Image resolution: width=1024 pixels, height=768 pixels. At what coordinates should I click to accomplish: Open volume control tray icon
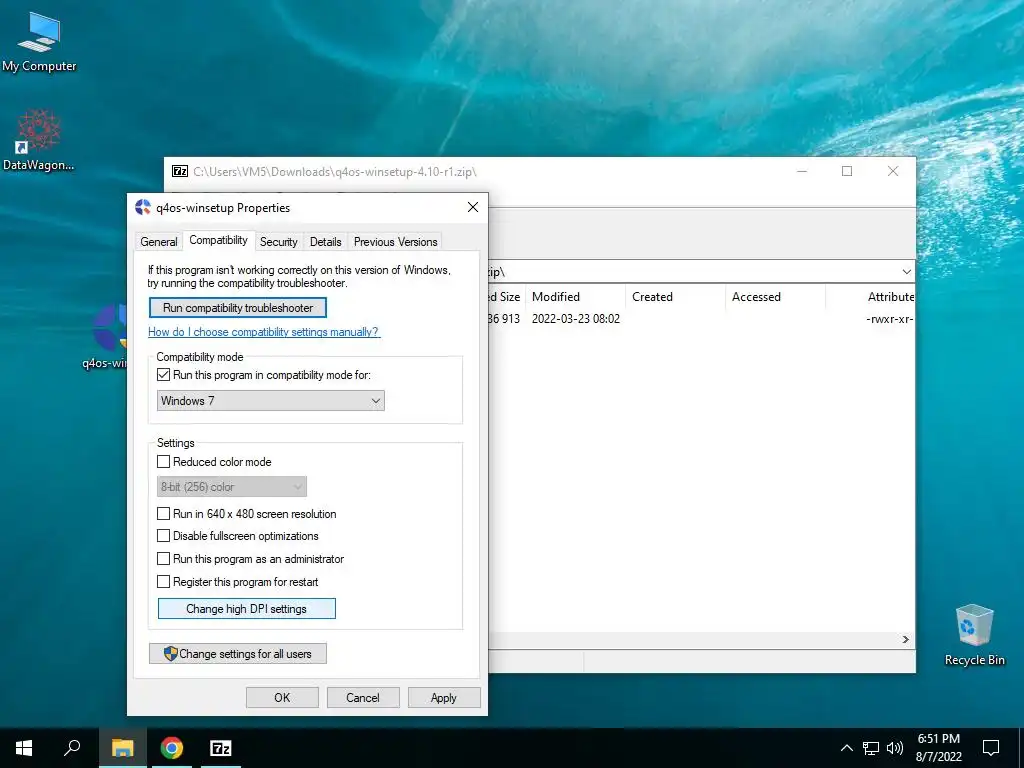tap(895, 748)
